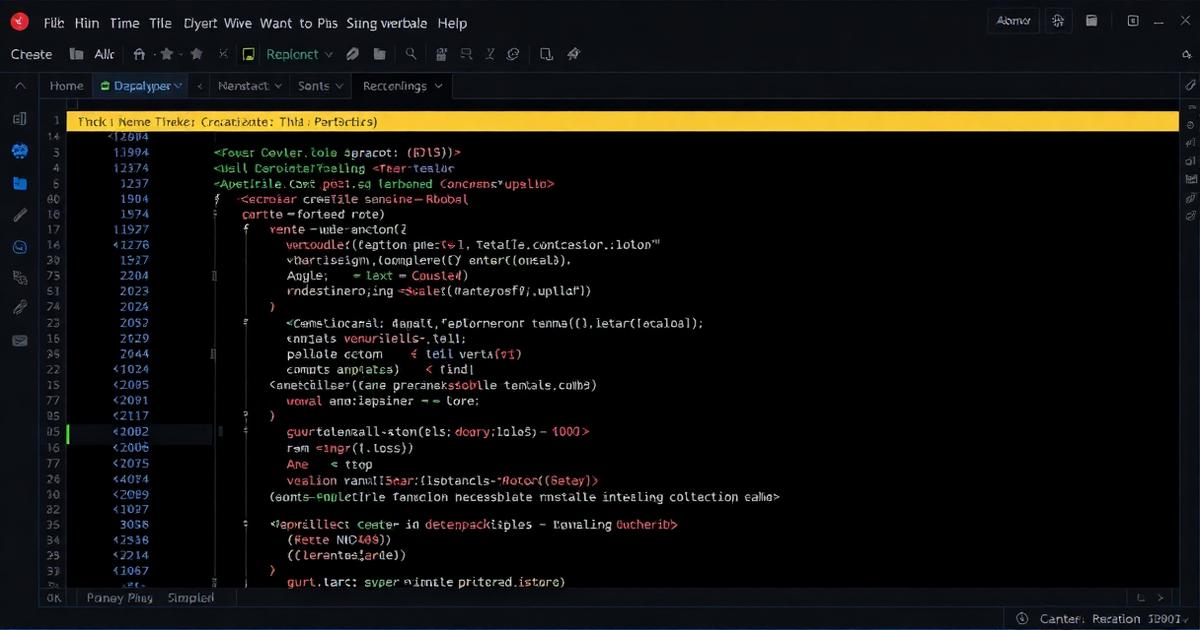Viewport: 1200px width, 630px height.
Task: Open the Help menu
Action: tap(453, 22)
